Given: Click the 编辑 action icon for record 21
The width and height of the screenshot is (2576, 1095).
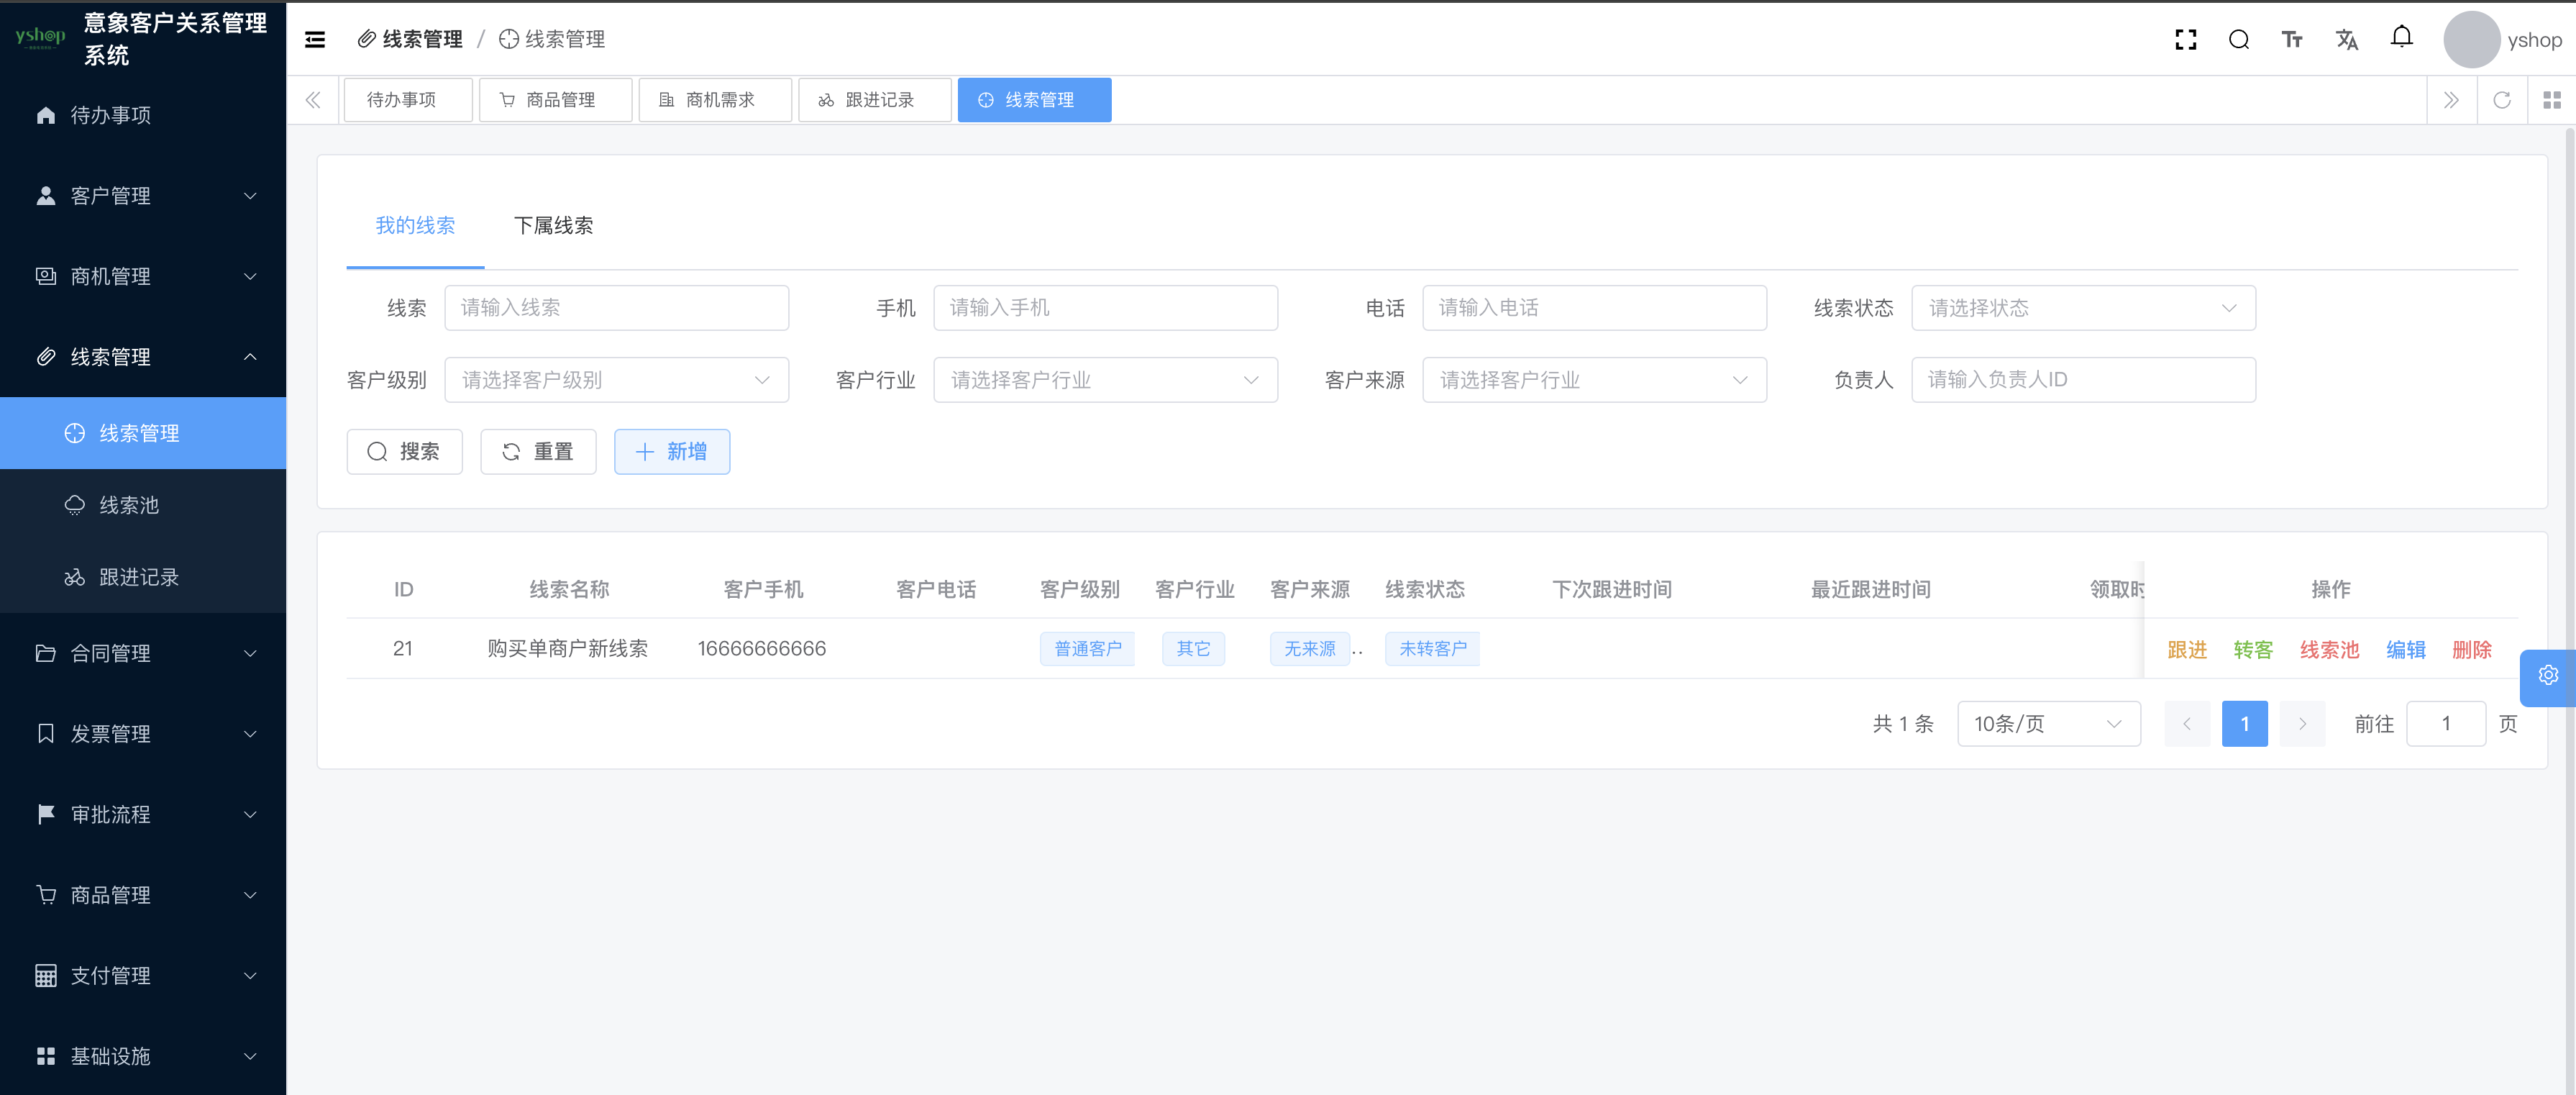Looking at the screenshot, I should click(2402, 648).
